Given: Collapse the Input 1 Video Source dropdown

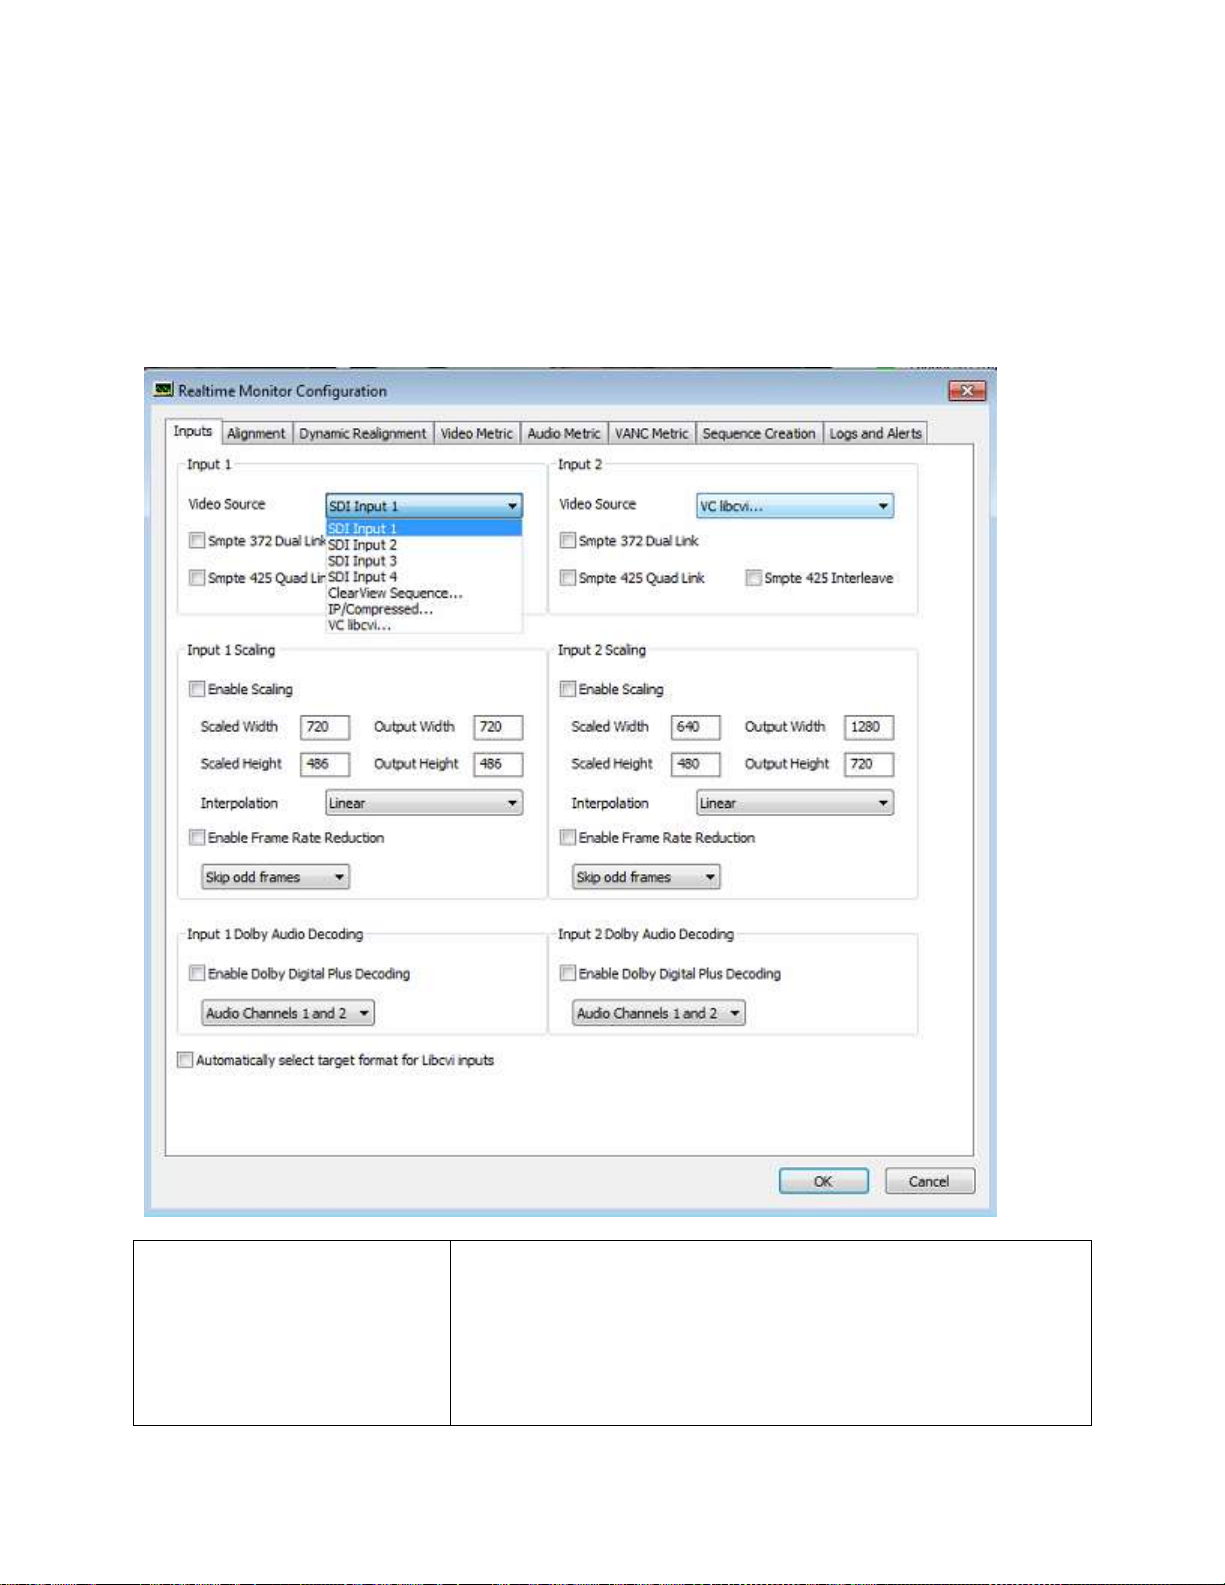Looking at the screenshot, I should click(x=424, y=506).
